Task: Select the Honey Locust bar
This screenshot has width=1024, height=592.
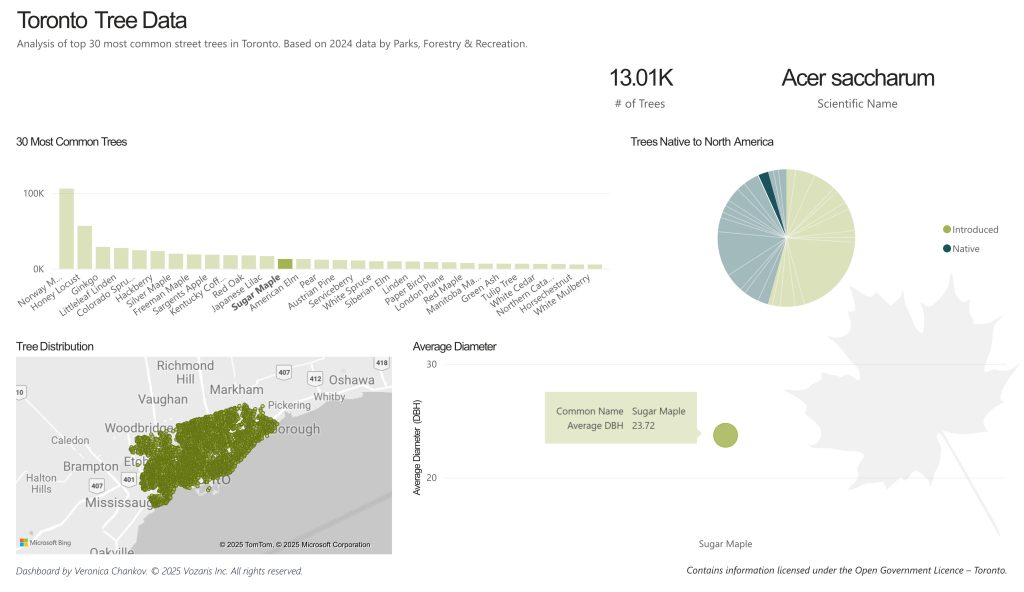Action: point(85,247)
